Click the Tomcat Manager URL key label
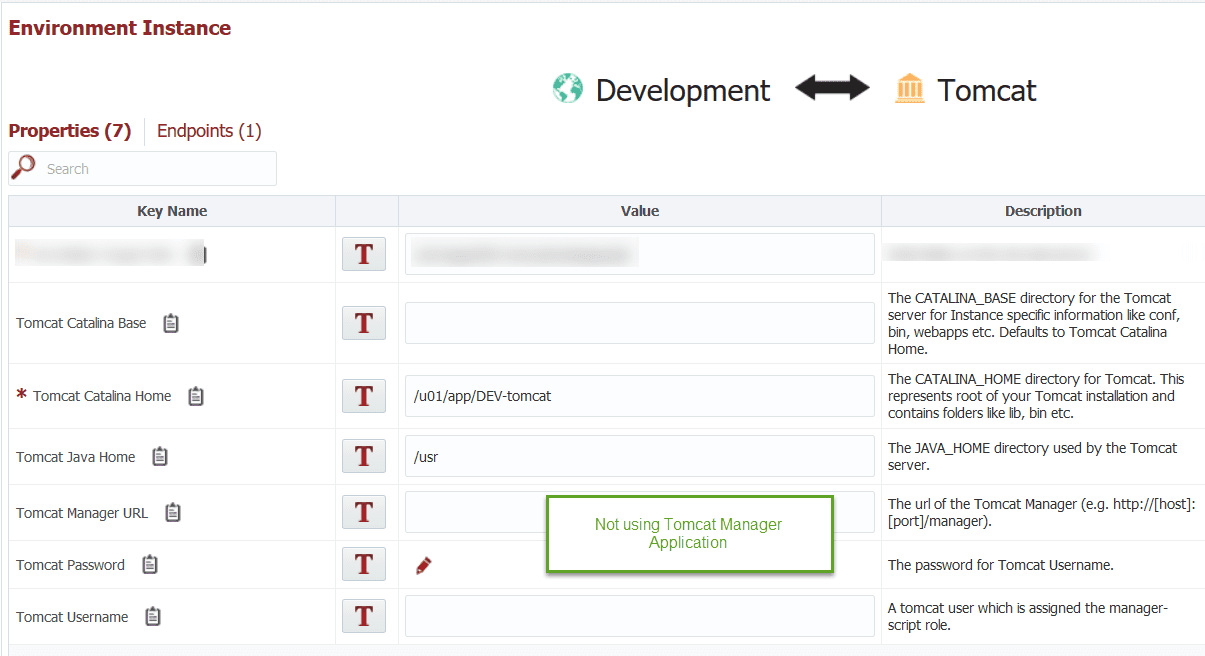This screenshot has width=1205, height=656. pos(82,513)
